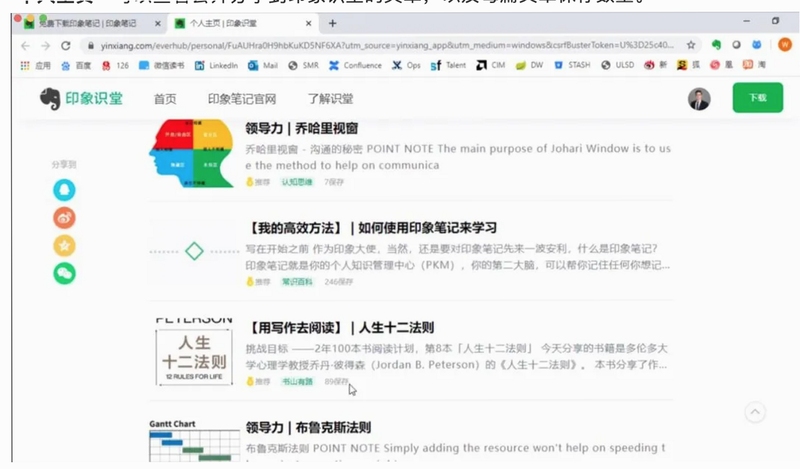Open the Apps shortcut in bookmarks bar
The image size is (800, 469).
[36, 65]
